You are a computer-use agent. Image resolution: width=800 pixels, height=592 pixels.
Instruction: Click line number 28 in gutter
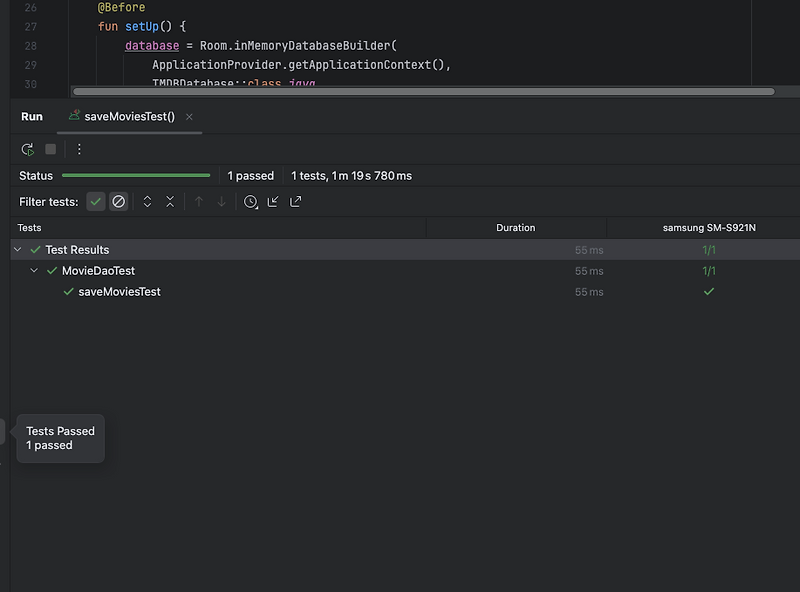point(31,46)
